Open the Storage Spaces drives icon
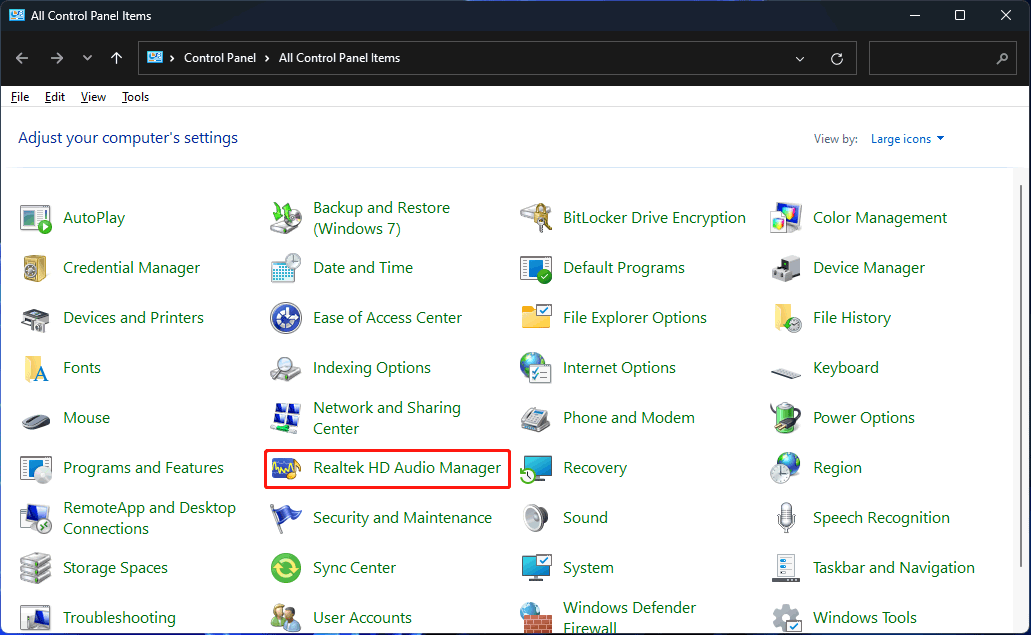Image resolution: width=1031 pixels, height=635 pixels. tap(36, 568)
